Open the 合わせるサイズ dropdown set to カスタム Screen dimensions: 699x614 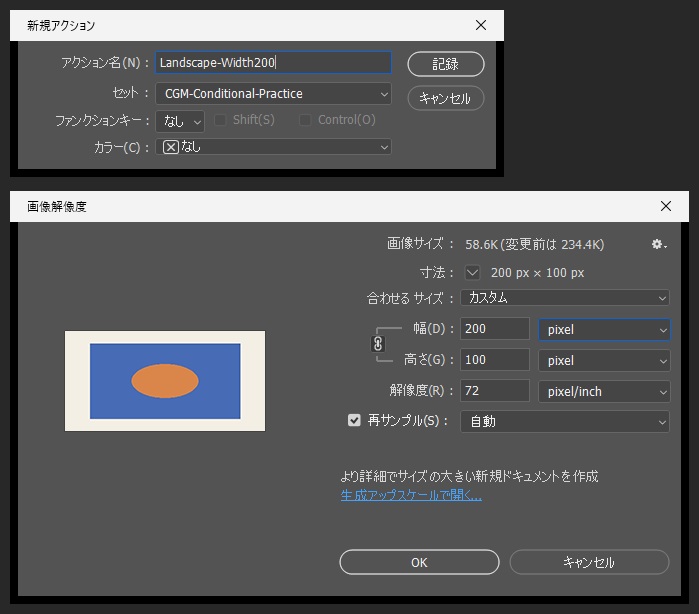pyautogui.click(x=564, y=297)
